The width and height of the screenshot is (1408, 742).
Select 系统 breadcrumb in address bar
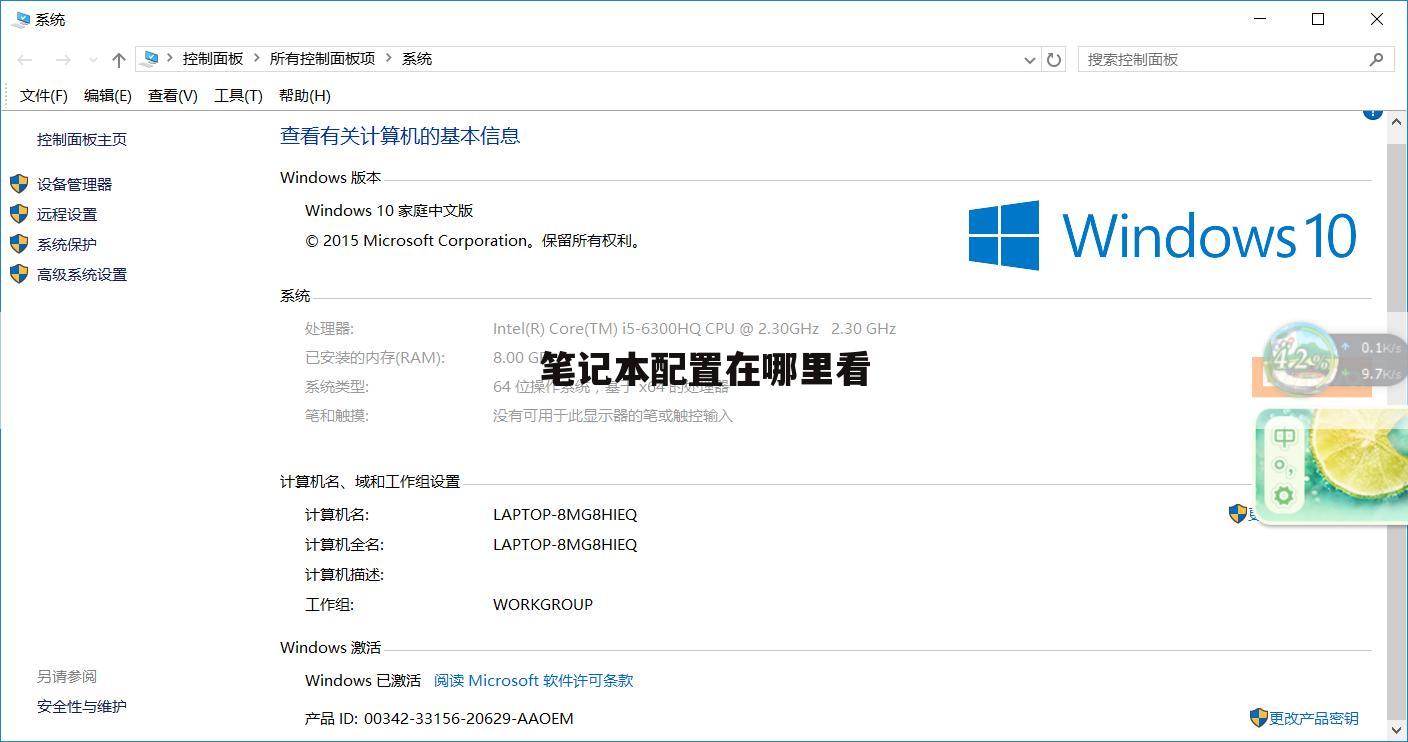(417, 59)
